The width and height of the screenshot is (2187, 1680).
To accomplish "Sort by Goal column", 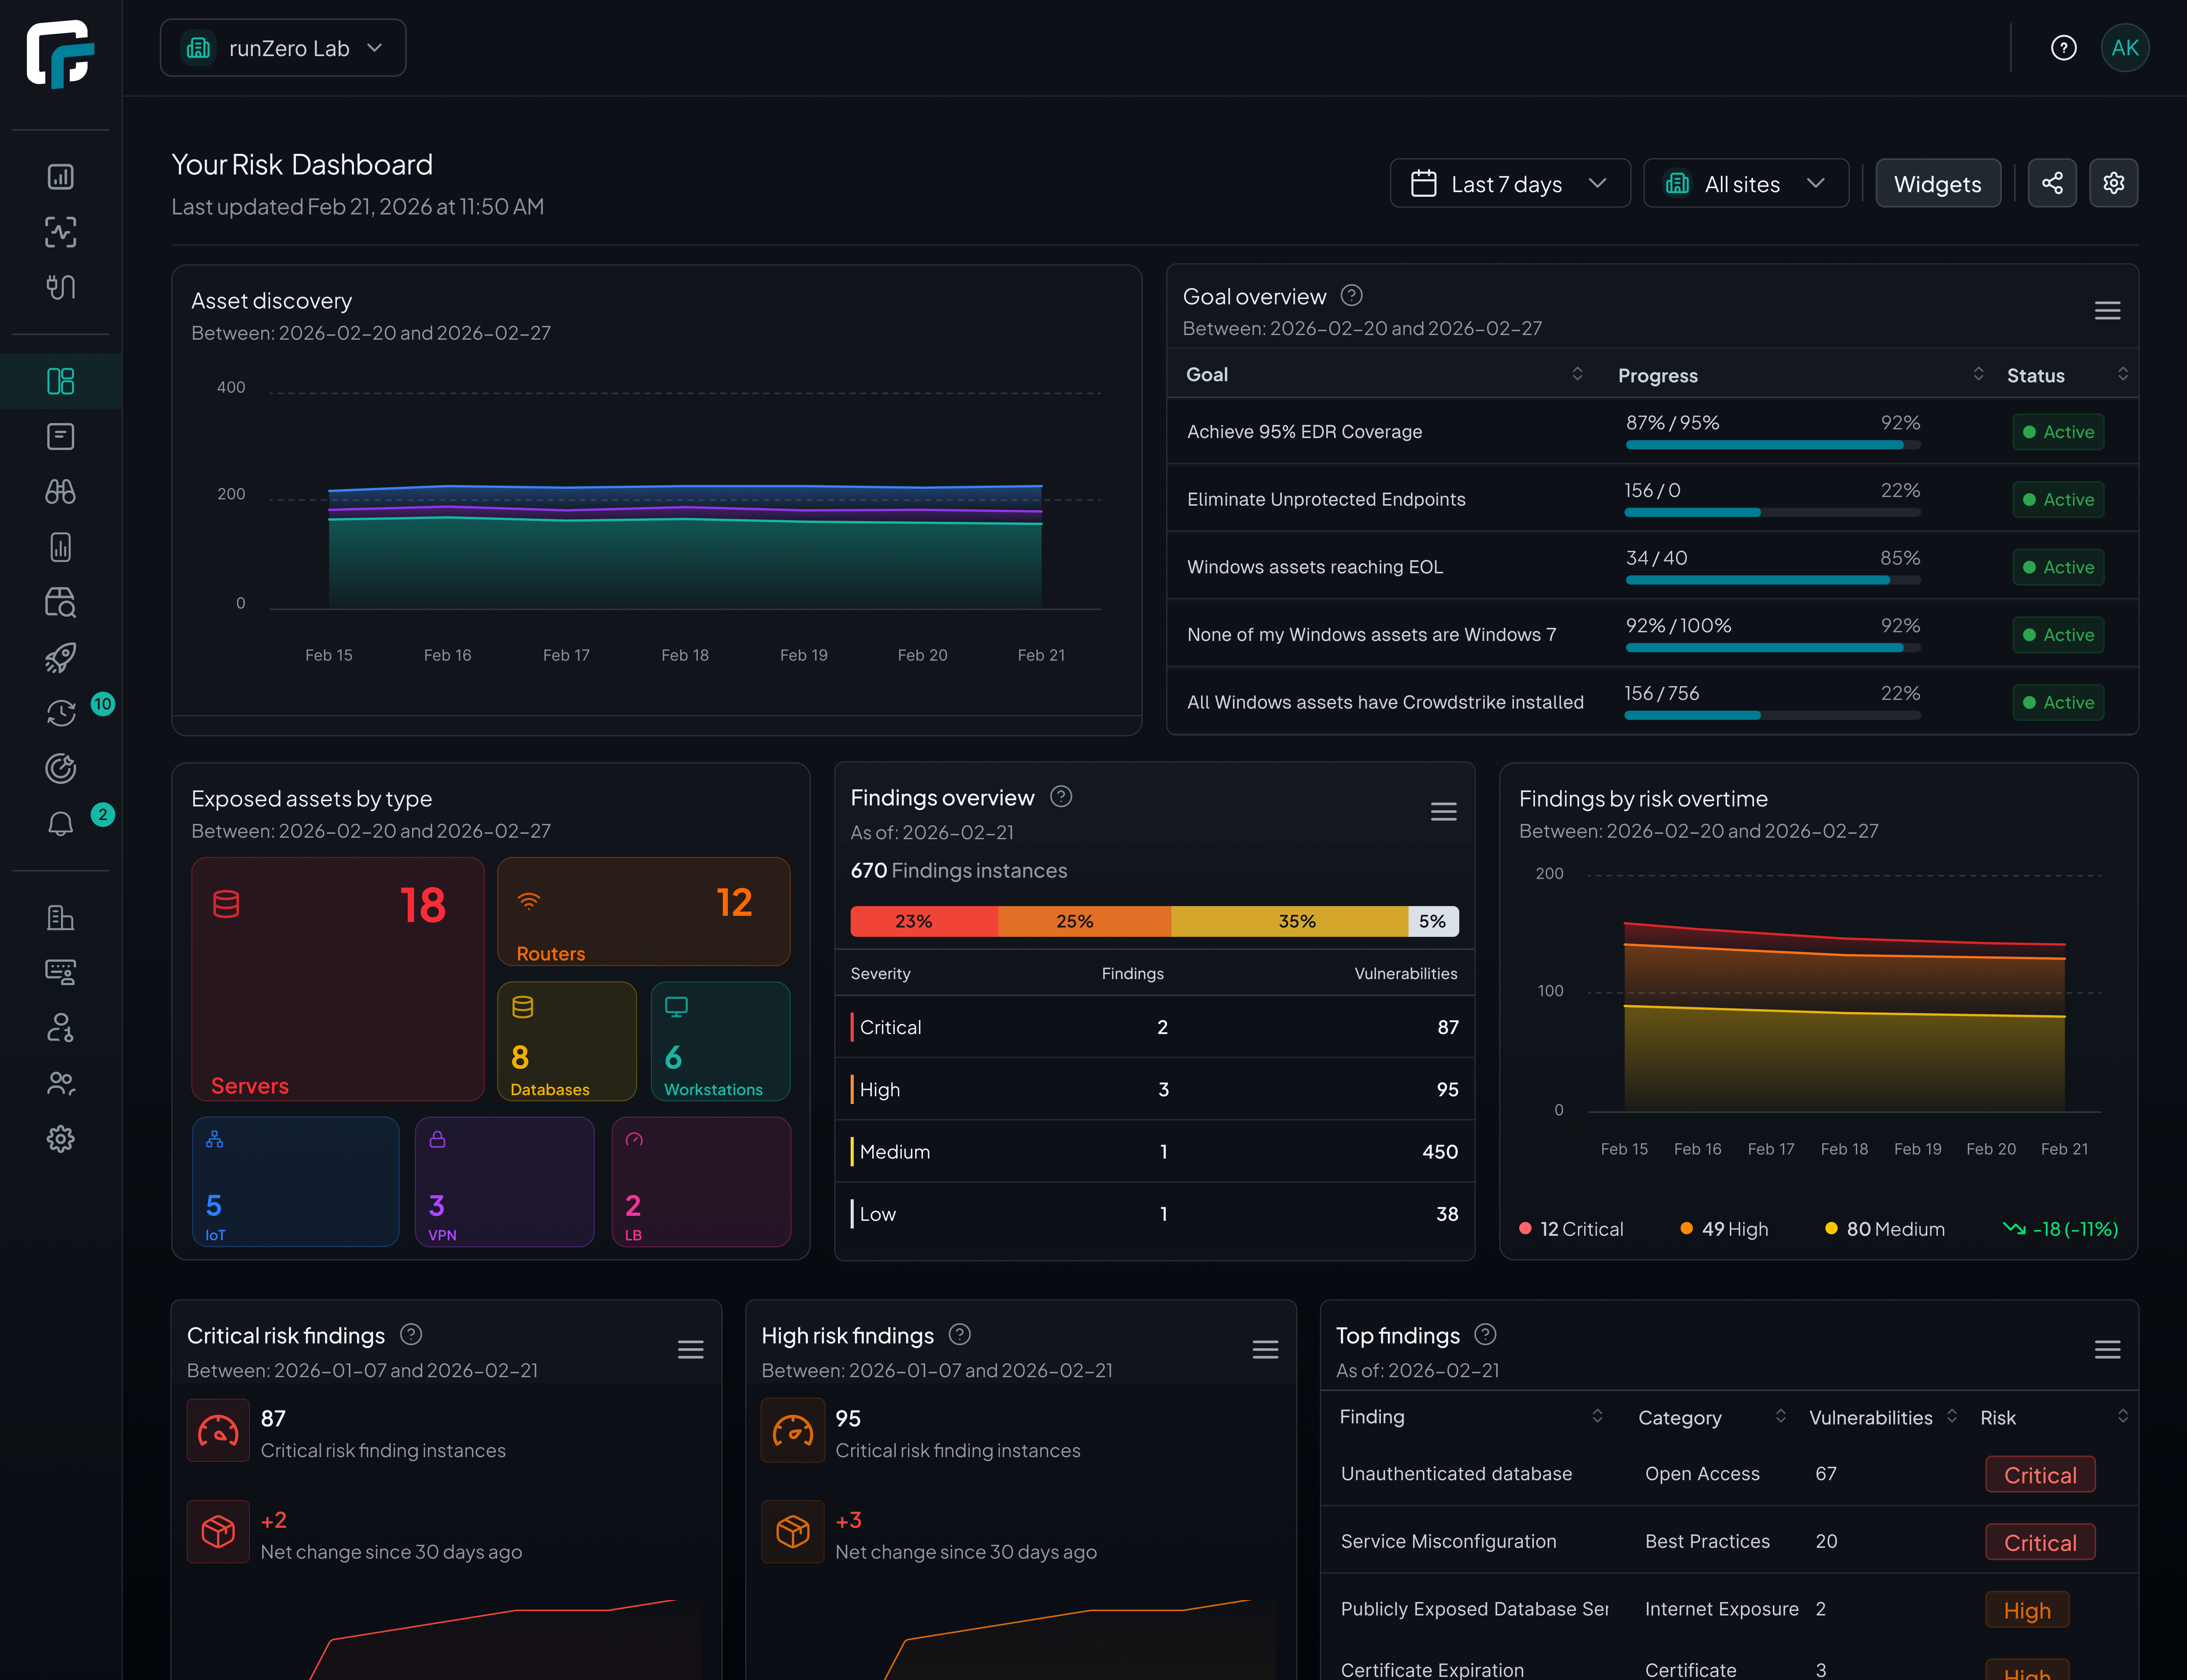I will pos(1577,374).
